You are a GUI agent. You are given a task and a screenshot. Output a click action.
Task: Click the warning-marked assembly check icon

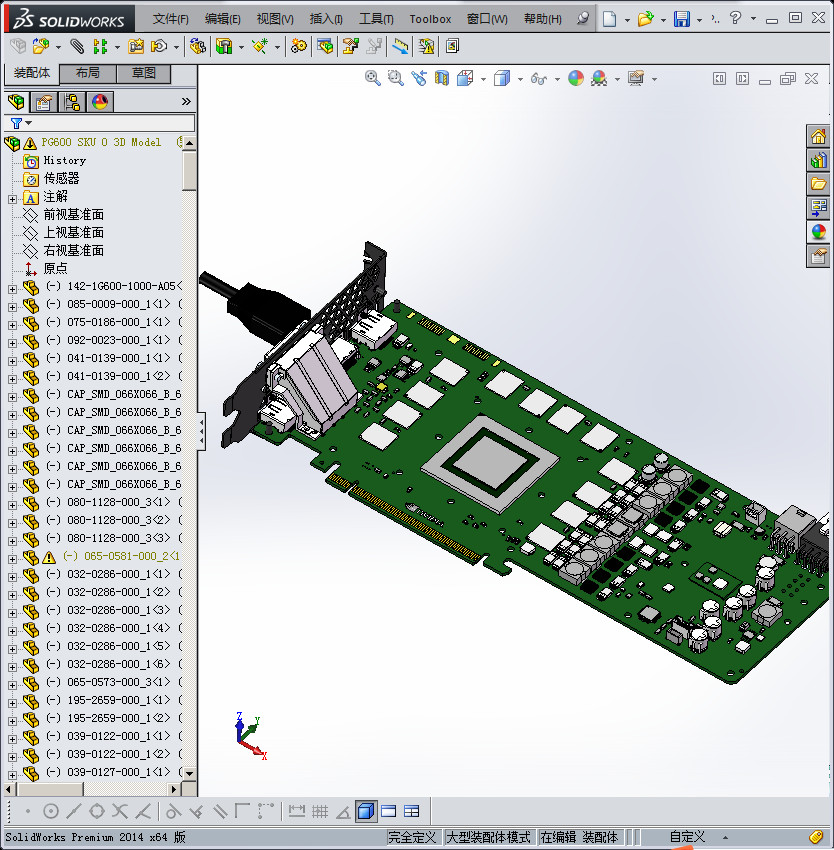[426, 47]
